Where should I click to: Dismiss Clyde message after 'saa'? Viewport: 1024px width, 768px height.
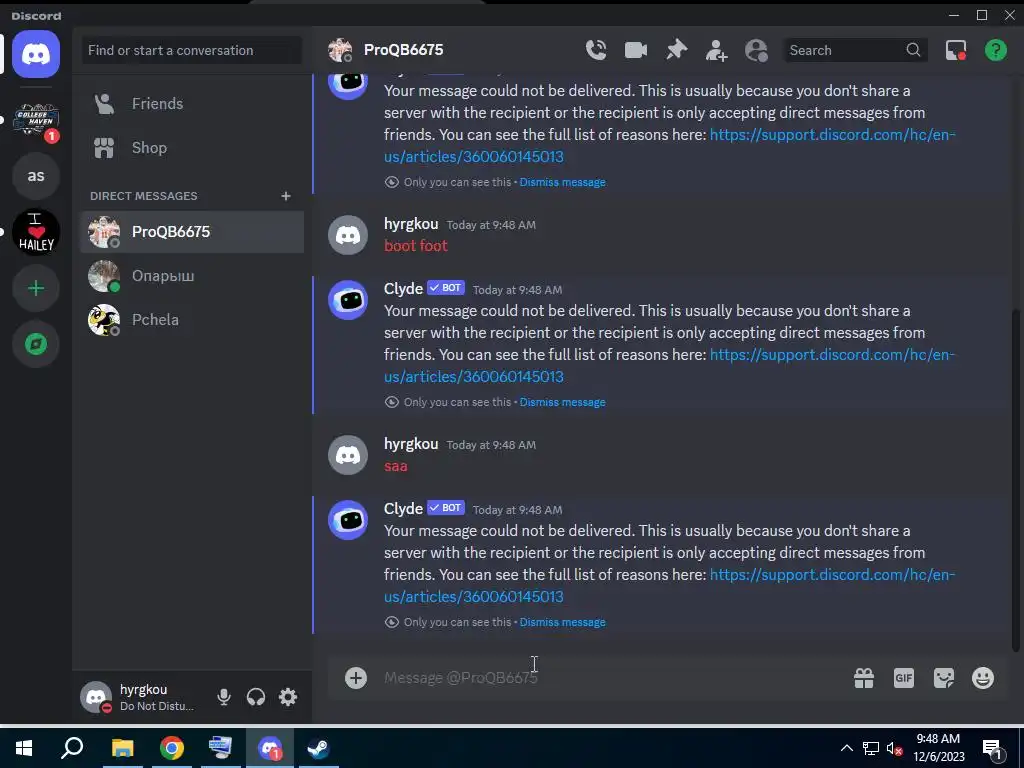562,622
